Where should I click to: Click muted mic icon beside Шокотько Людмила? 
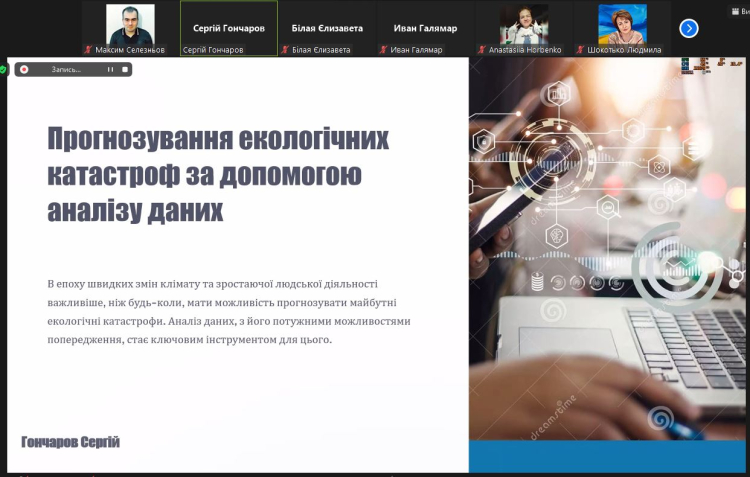(x=580, y=49)
